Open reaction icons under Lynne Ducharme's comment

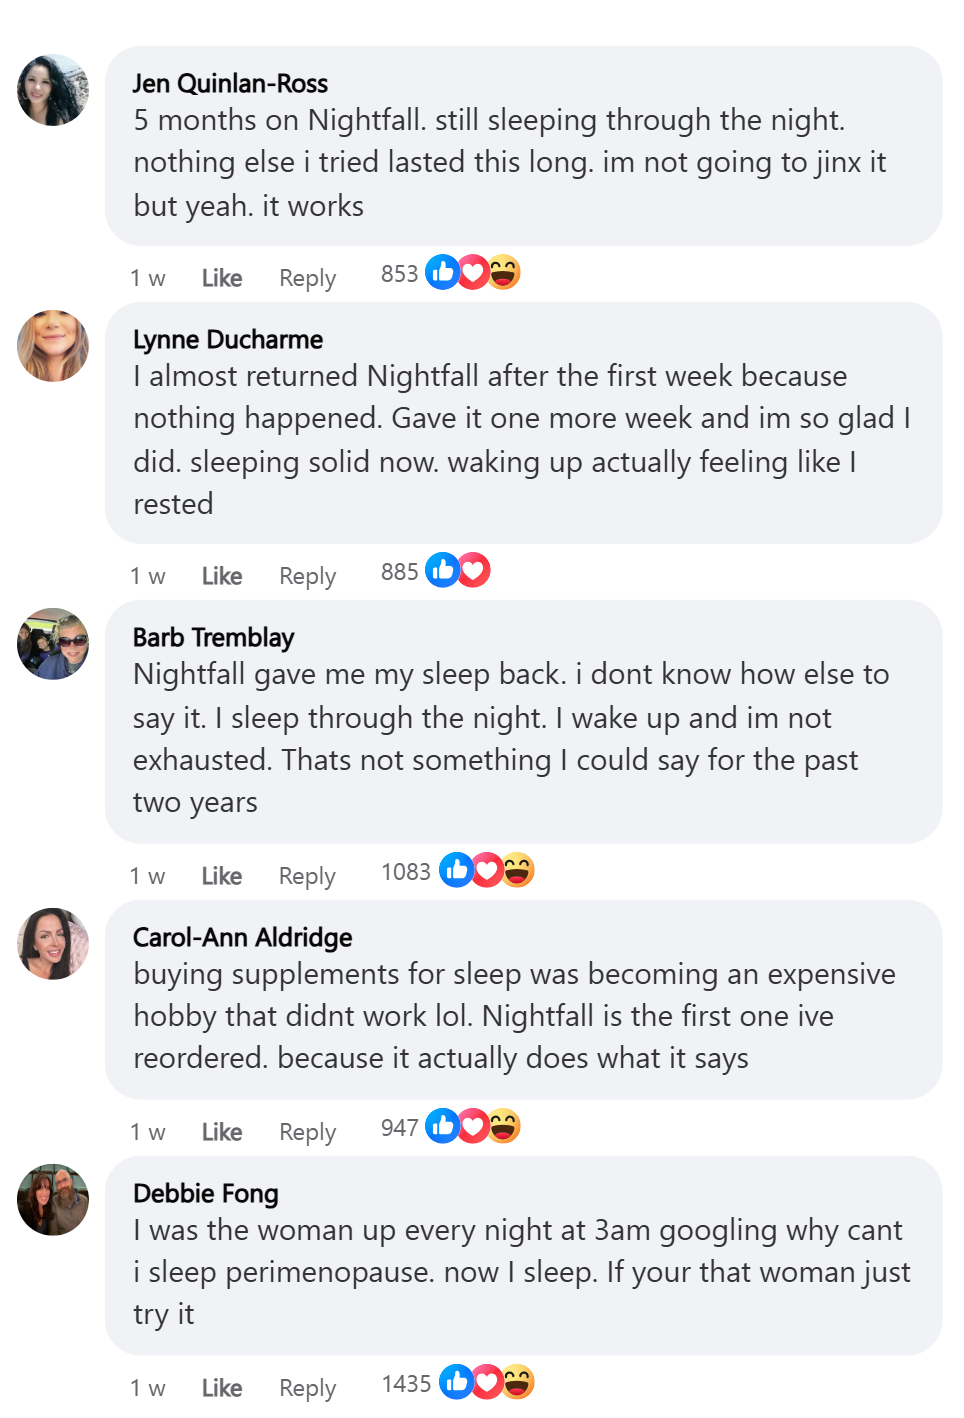[x=458, y=570]
